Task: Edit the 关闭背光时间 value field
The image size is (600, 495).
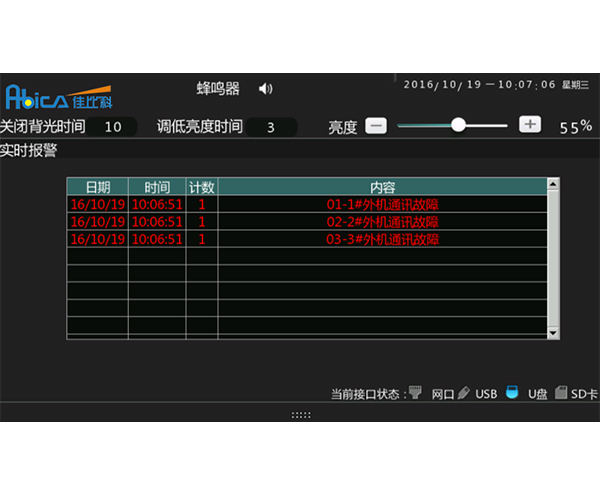Action: (x=112, y=127)
